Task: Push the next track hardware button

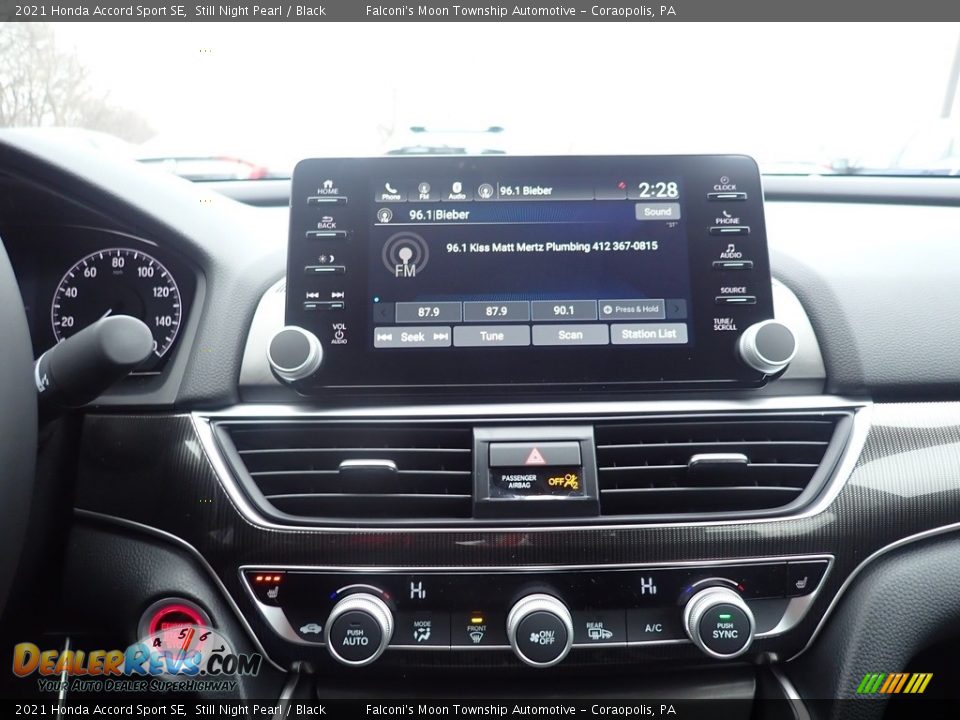Action: [337, 299]
